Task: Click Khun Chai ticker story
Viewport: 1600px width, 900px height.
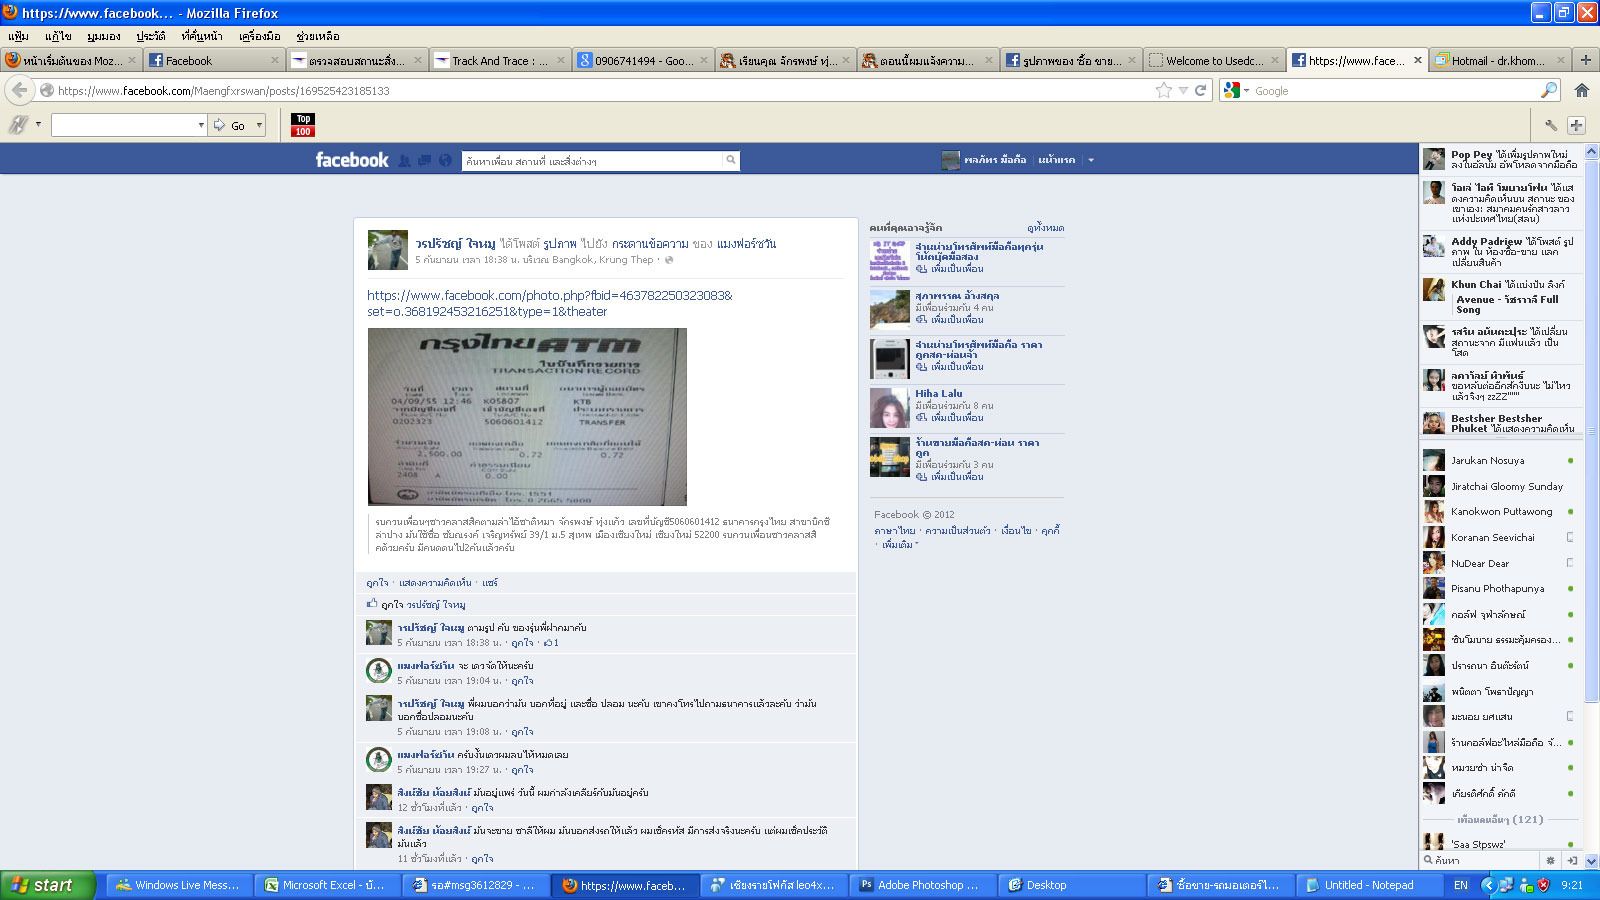Action: [1499, 297]
